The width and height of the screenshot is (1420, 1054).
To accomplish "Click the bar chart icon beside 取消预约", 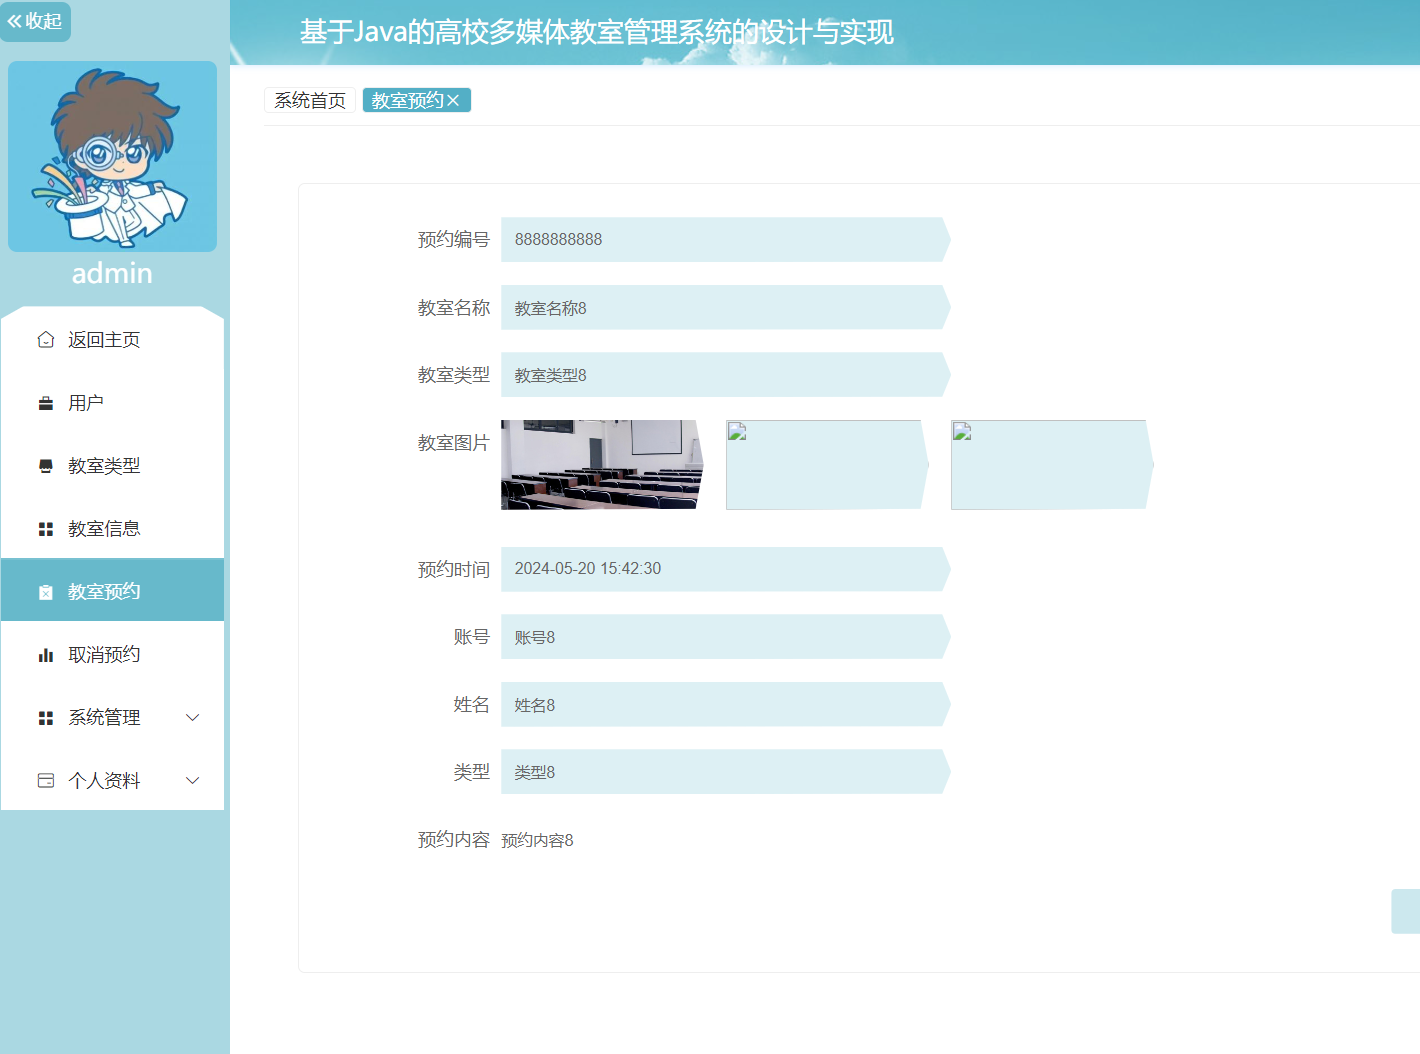I will tap(46, 655).
